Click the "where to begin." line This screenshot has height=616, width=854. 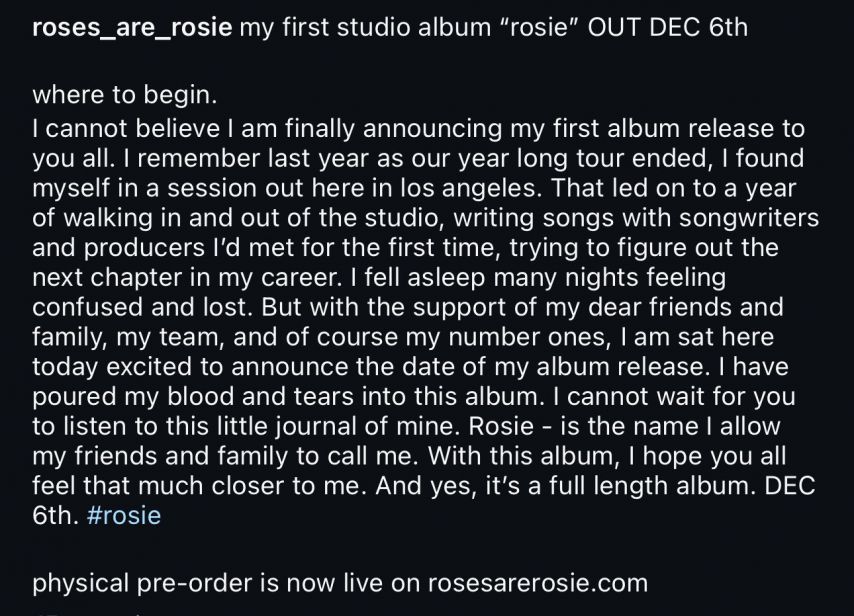(x=125, y=95)
